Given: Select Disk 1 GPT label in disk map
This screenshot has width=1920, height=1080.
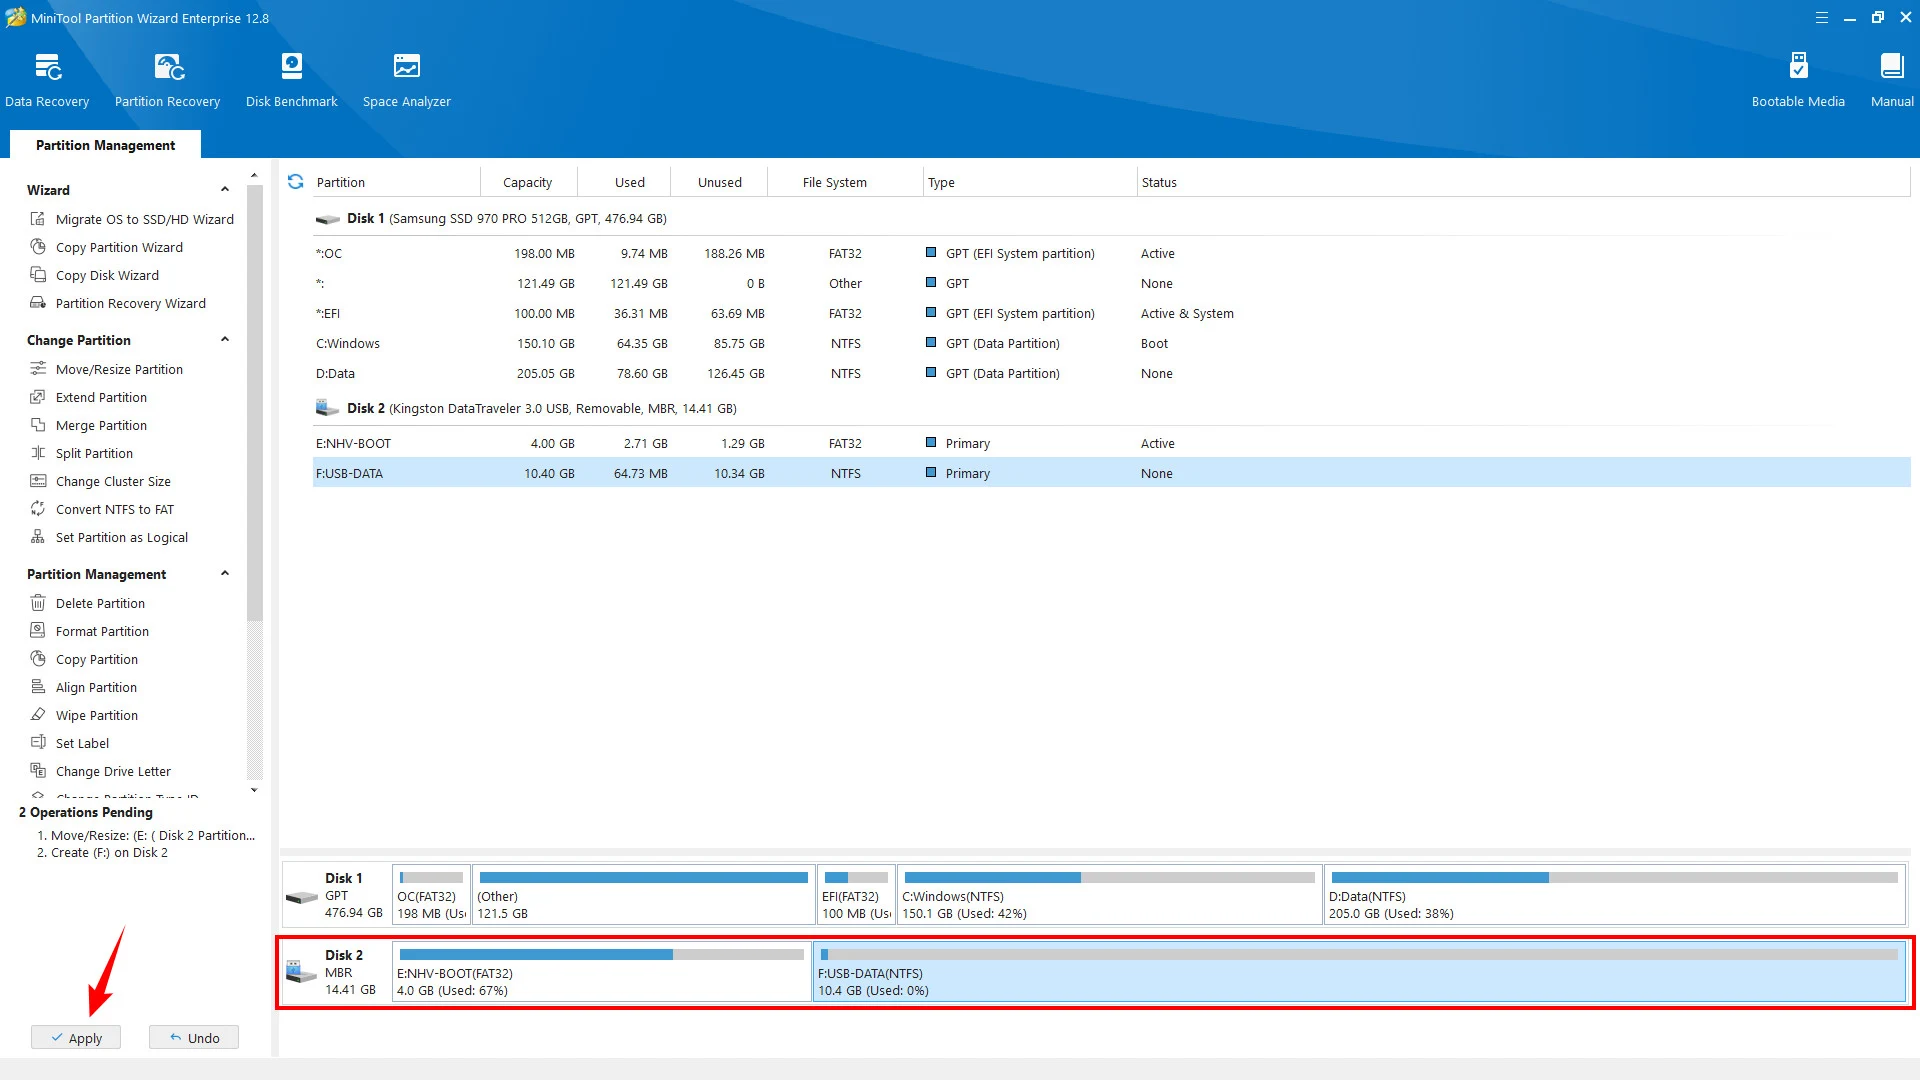Looking at the screenshot, I should (336, 895).
